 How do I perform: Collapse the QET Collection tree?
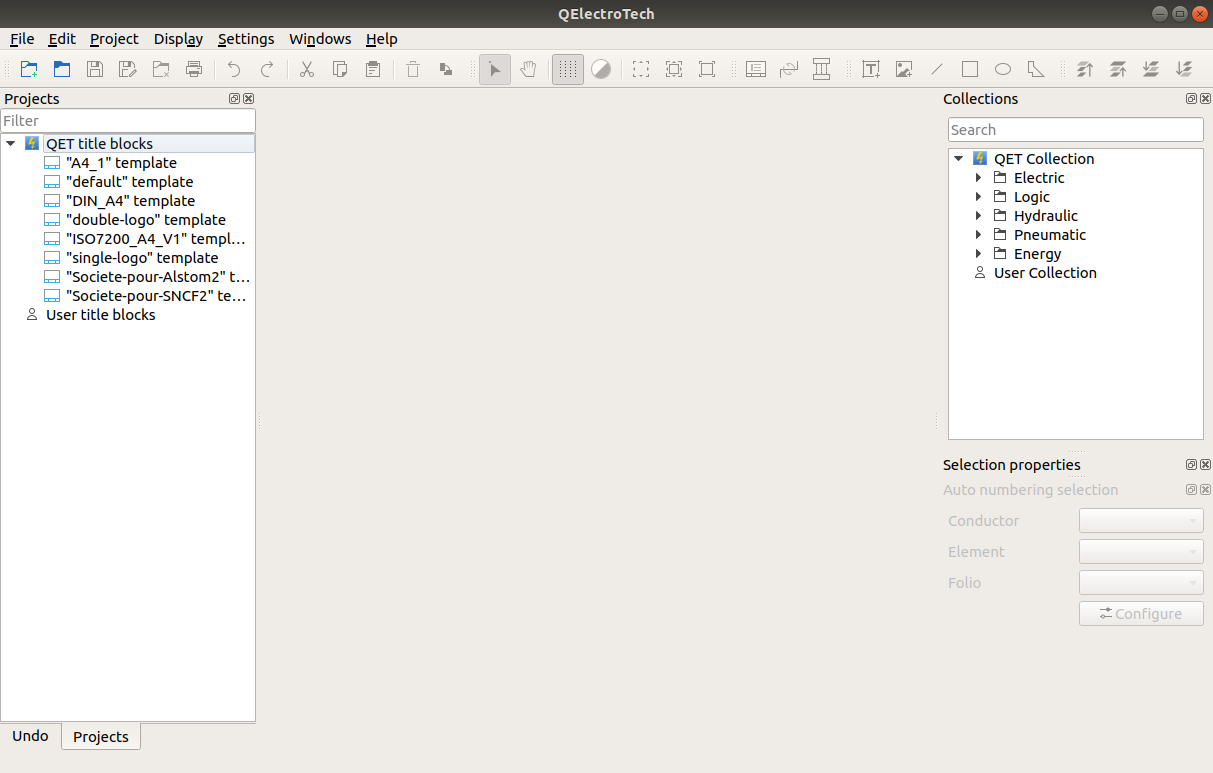[x=959, y=159]
